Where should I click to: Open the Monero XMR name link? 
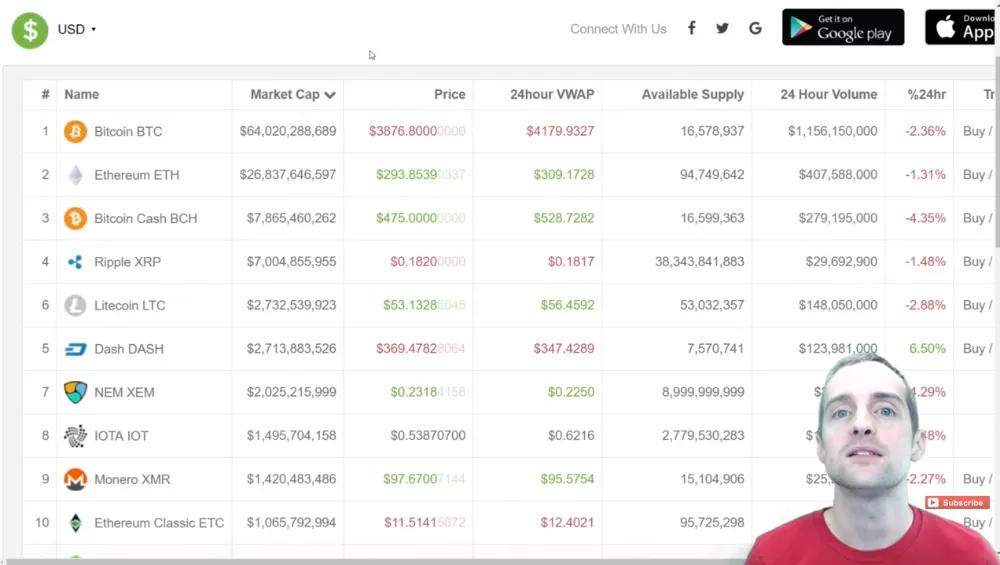point(132,479)
